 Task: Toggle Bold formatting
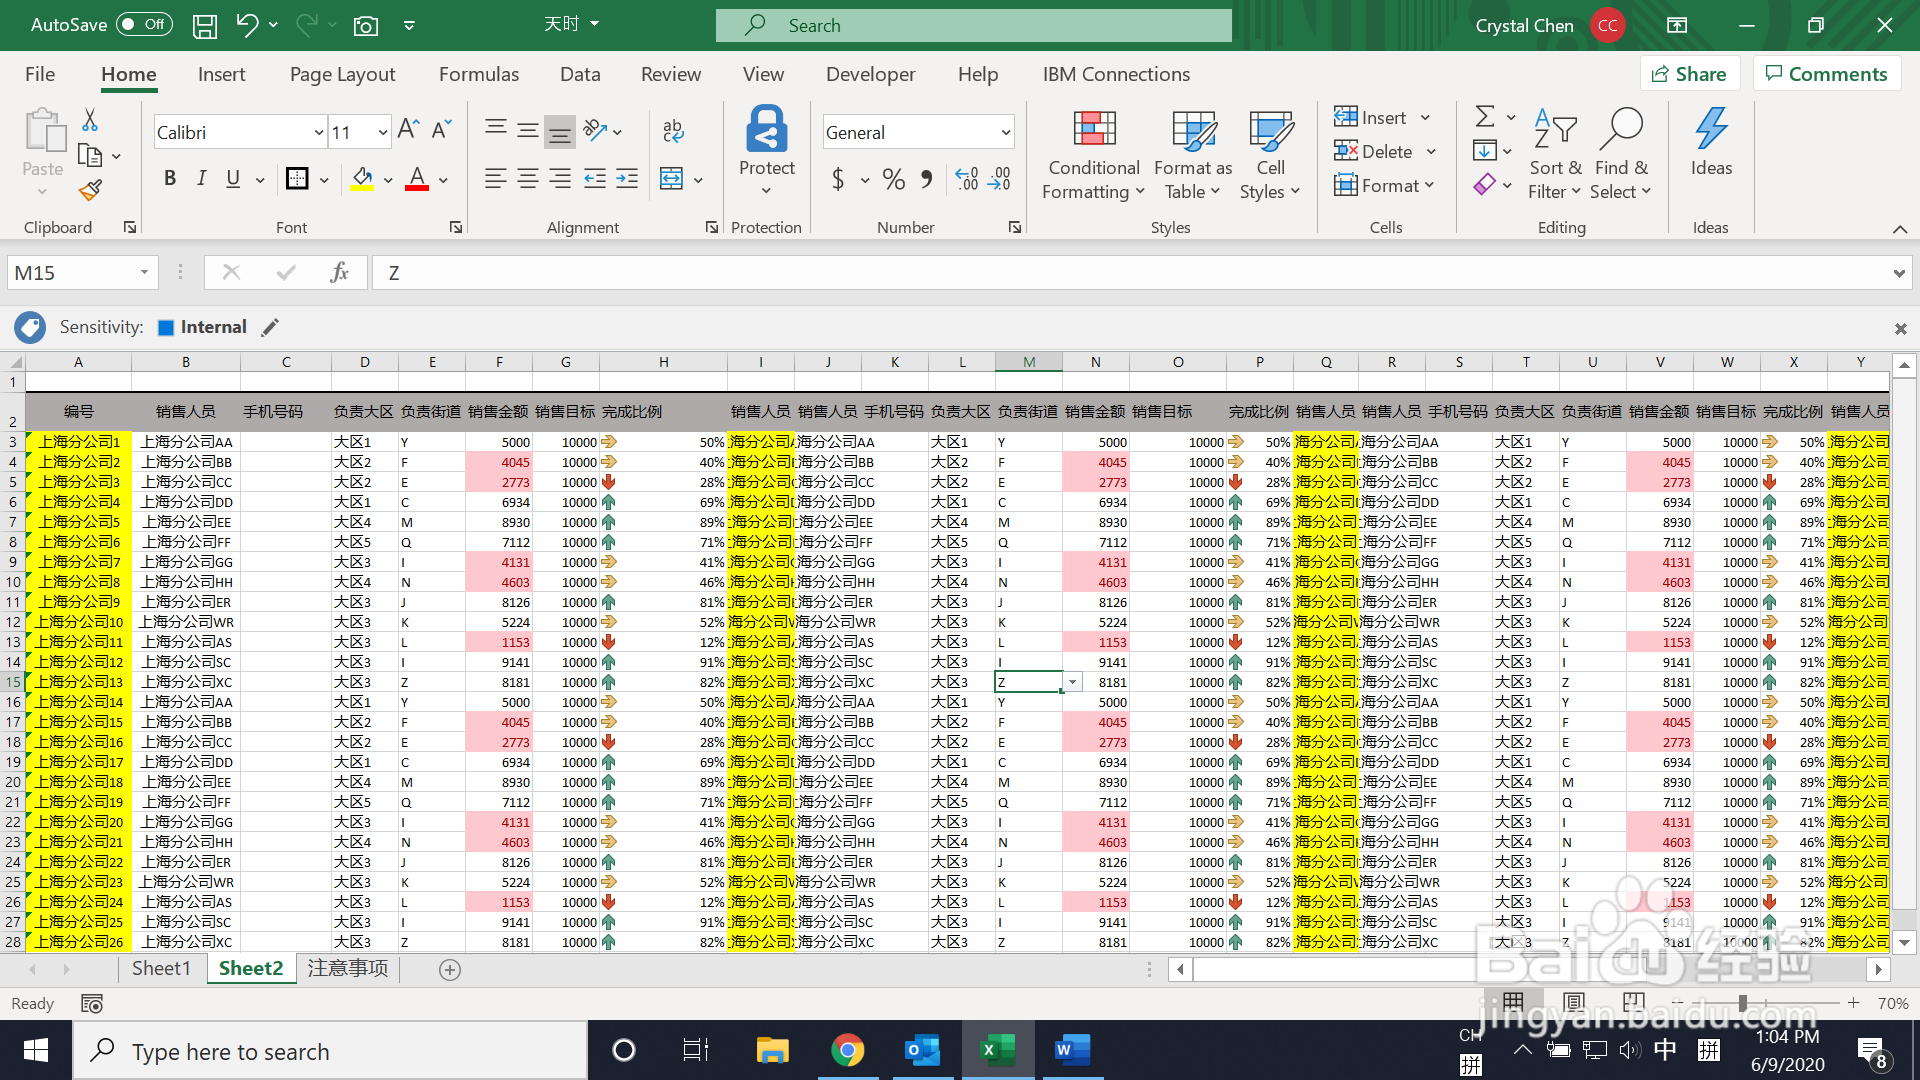tap(169, 179)
